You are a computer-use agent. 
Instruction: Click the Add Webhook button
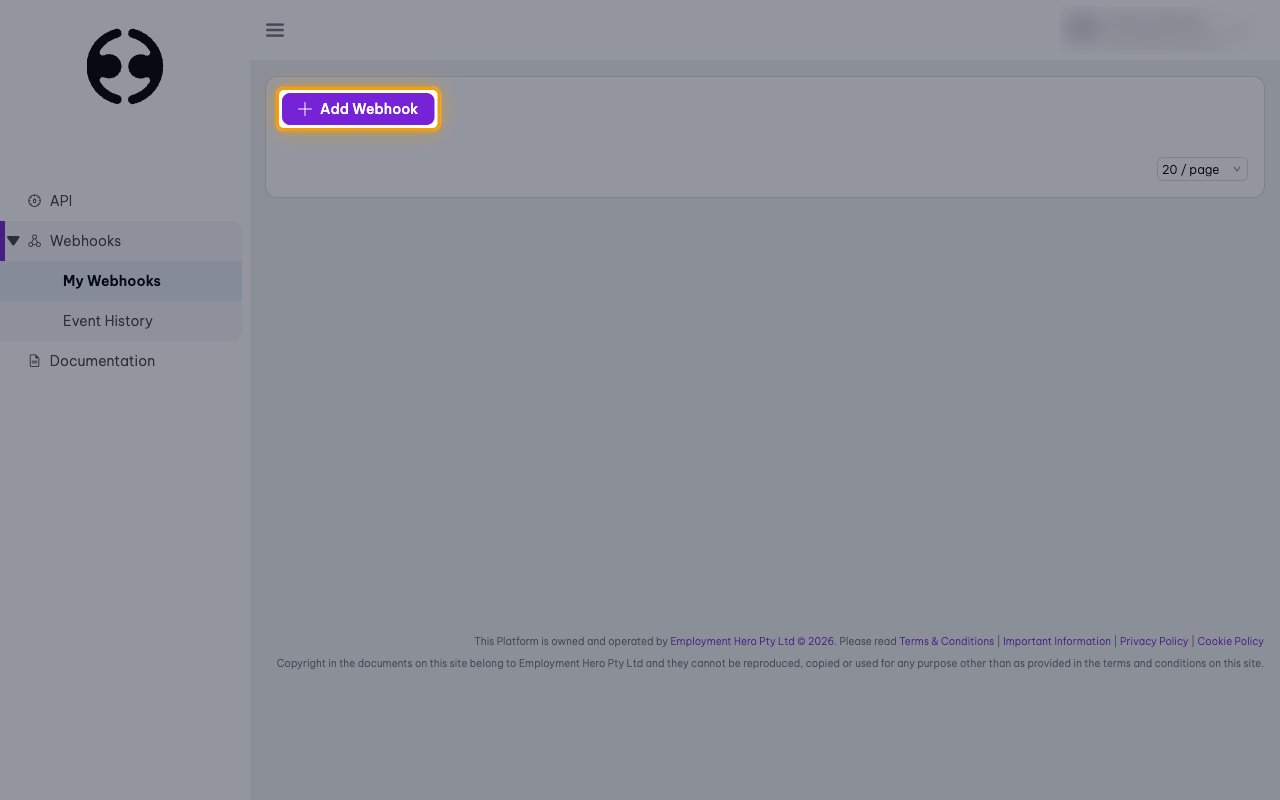358,109
